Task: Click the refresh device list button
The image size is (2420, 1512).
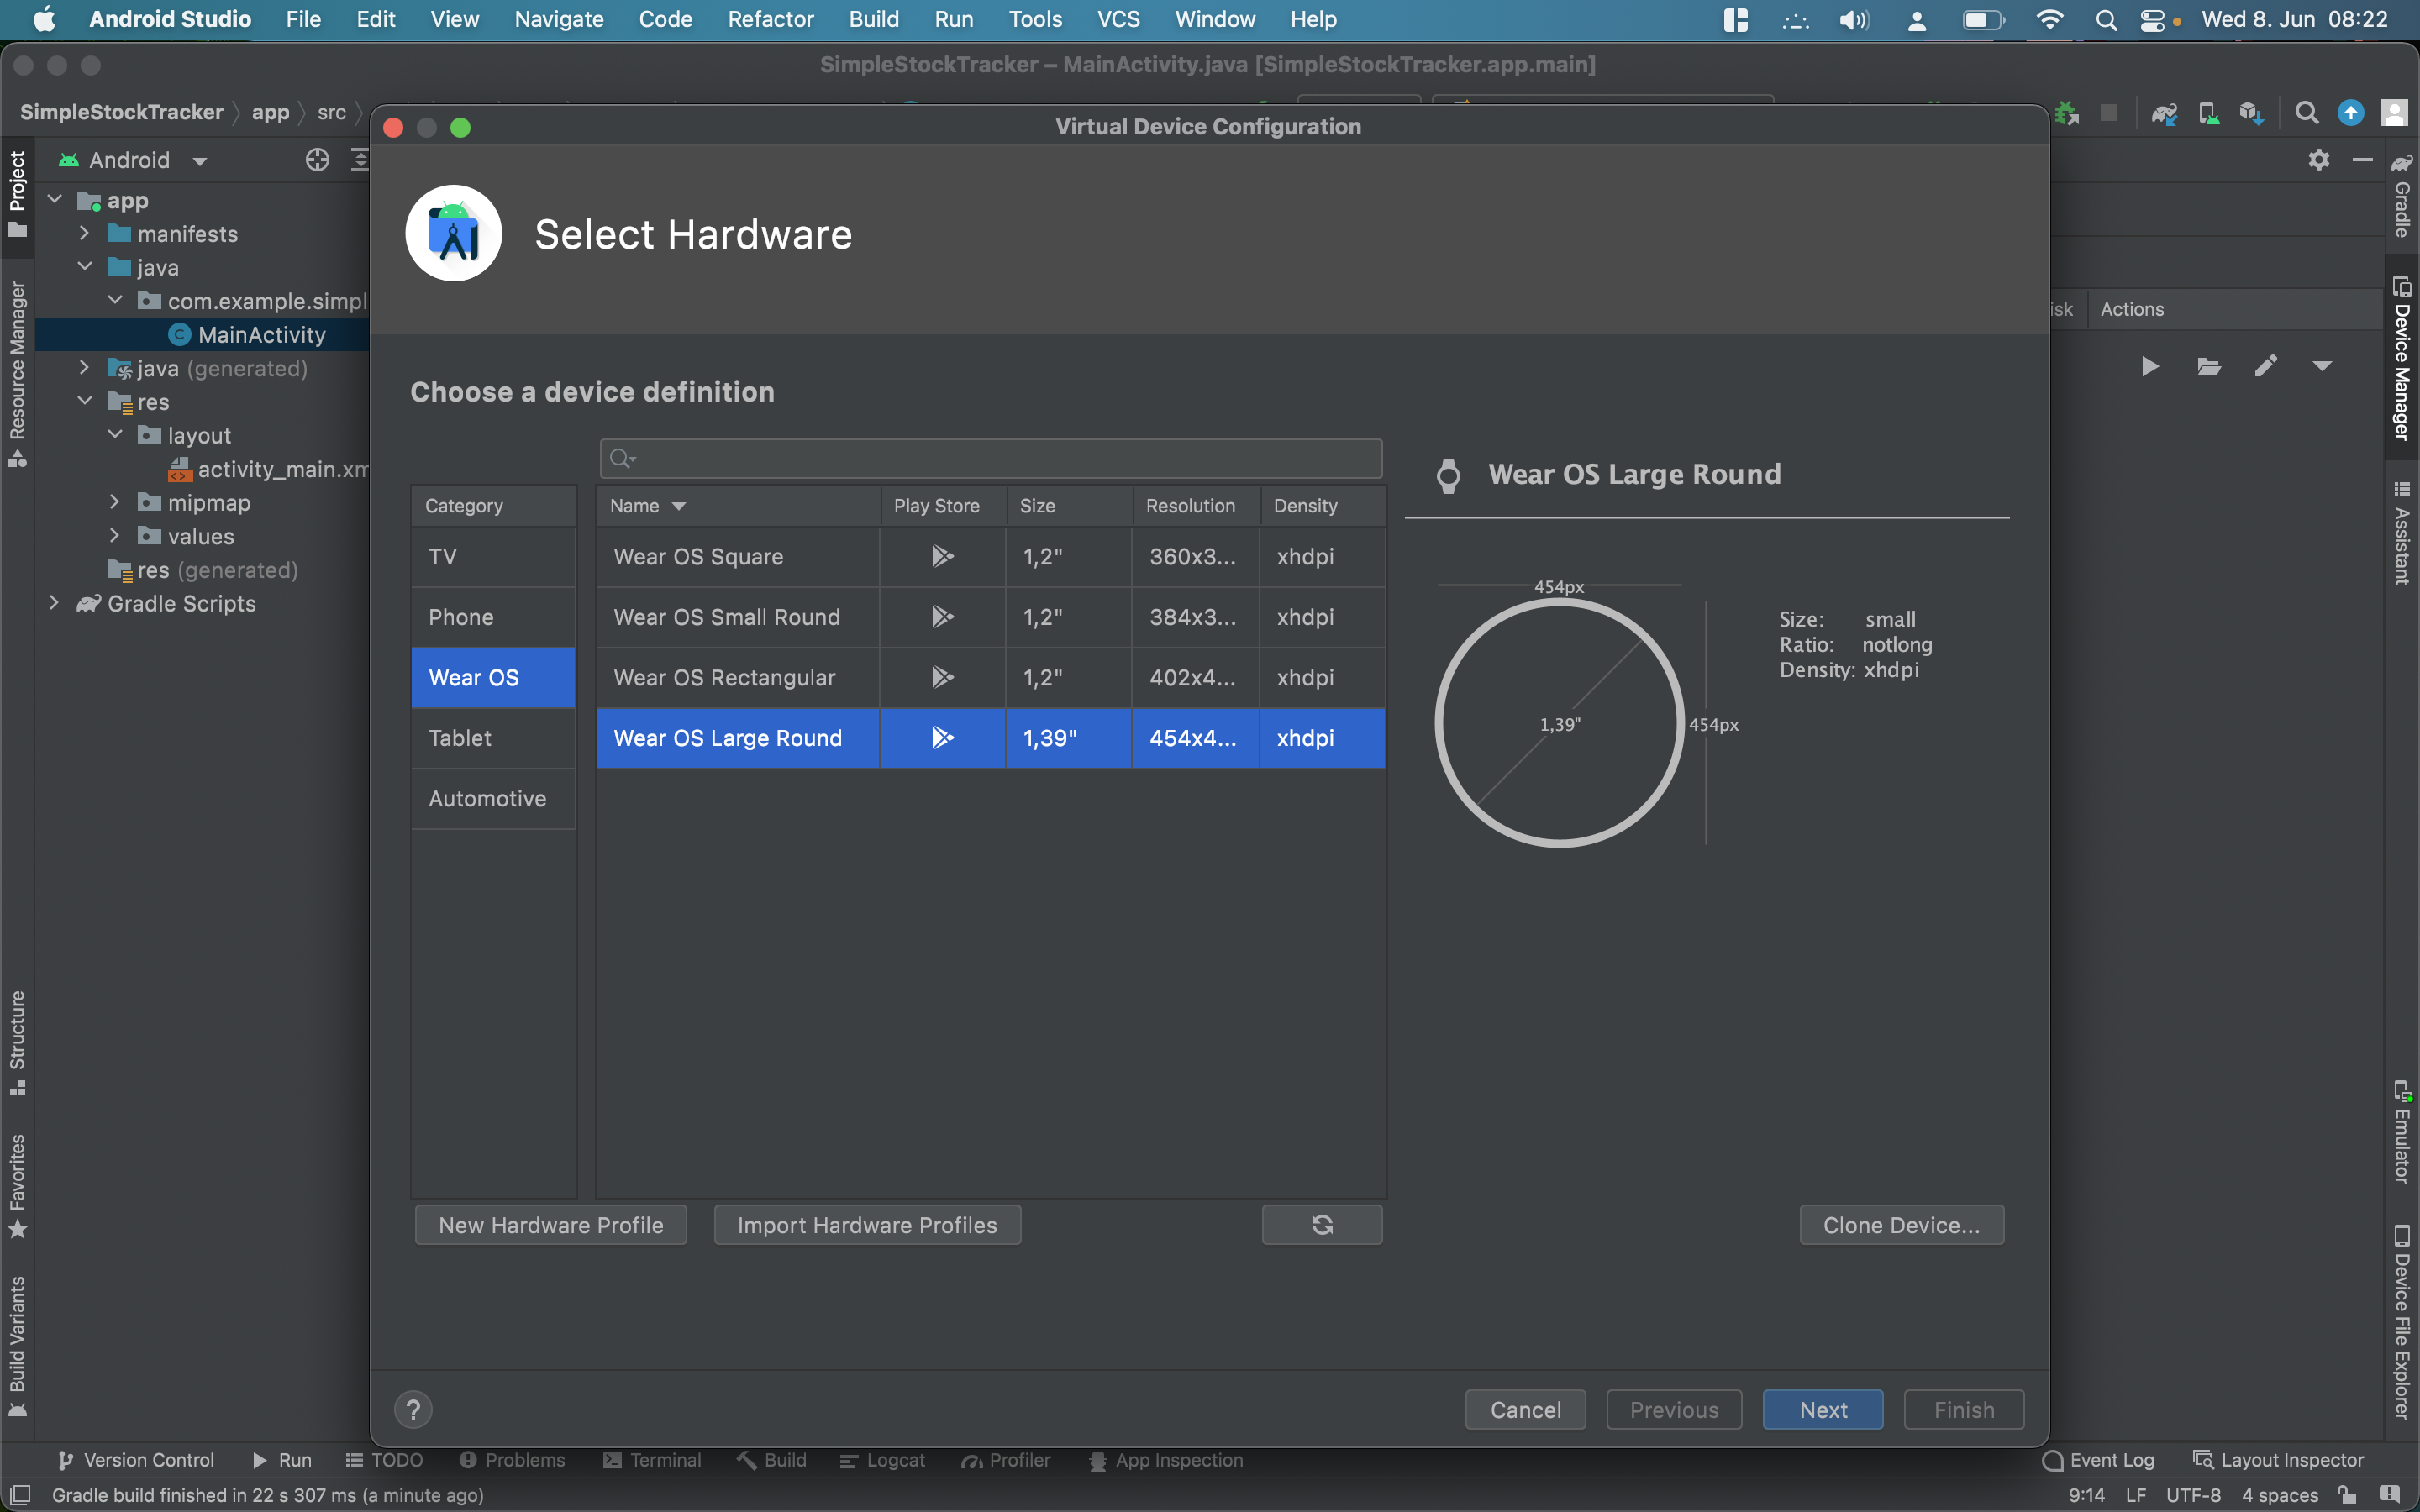Action: click(x=1321, y=1225)
